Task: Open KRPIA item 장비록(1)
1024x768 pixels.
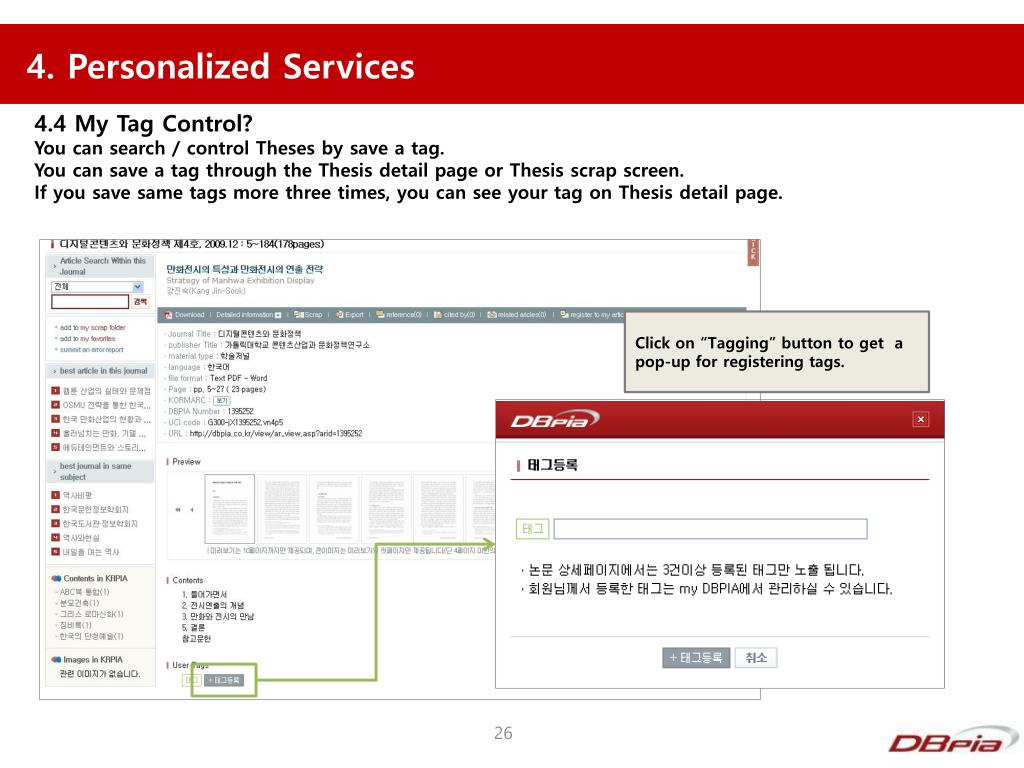Action: tap(75, 625)
